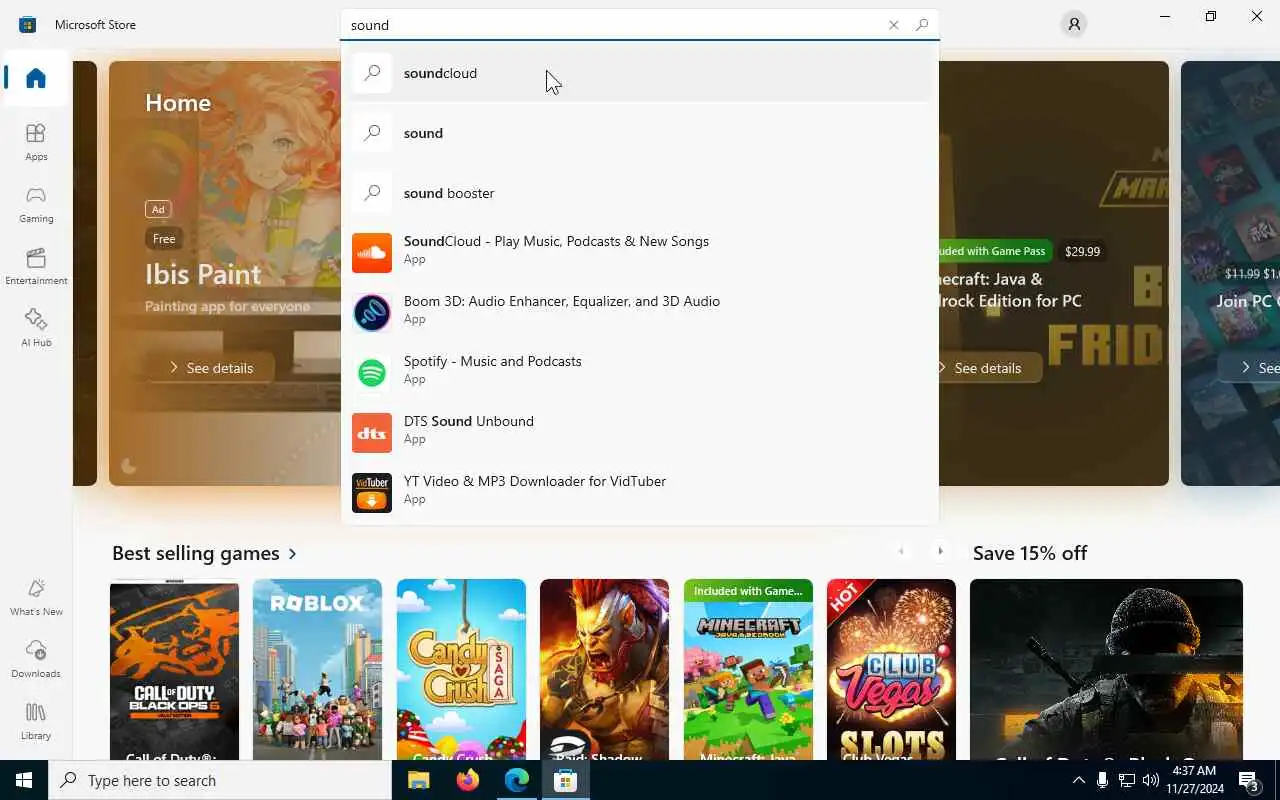Click the taskbar 'Type here to search' box
Viewport: 1280px width, 800px height.
pos(220,780)
